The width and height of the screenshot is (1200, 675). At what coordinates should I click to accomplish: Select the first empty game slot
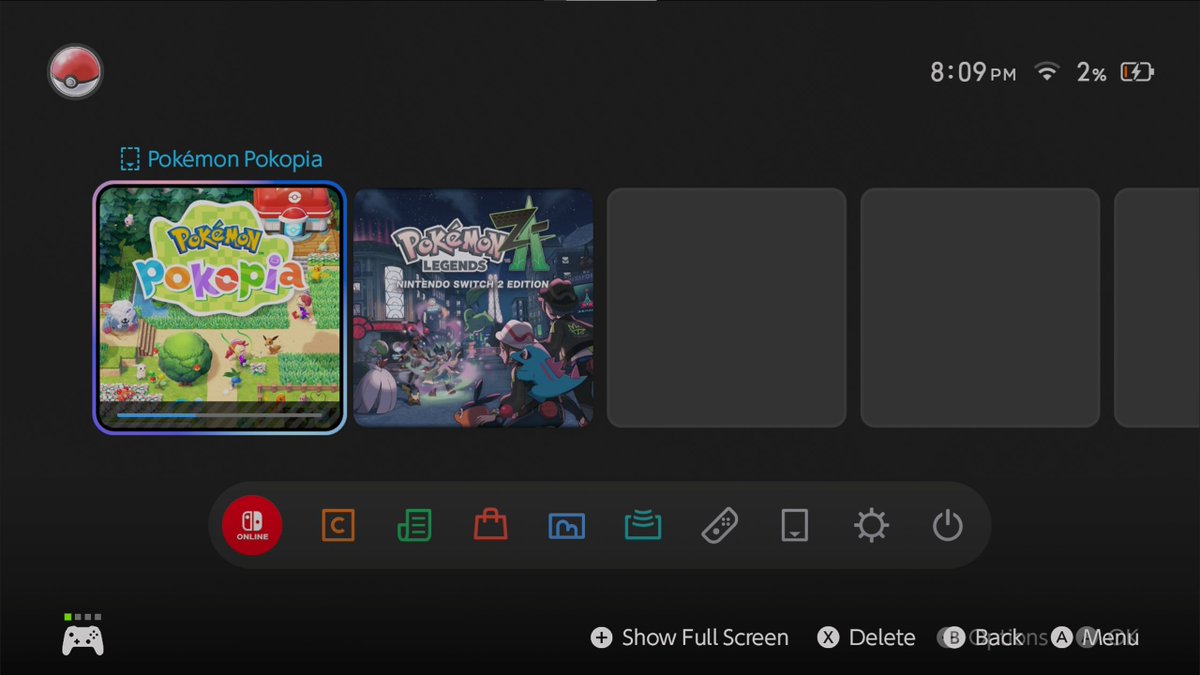coord(727,307)
